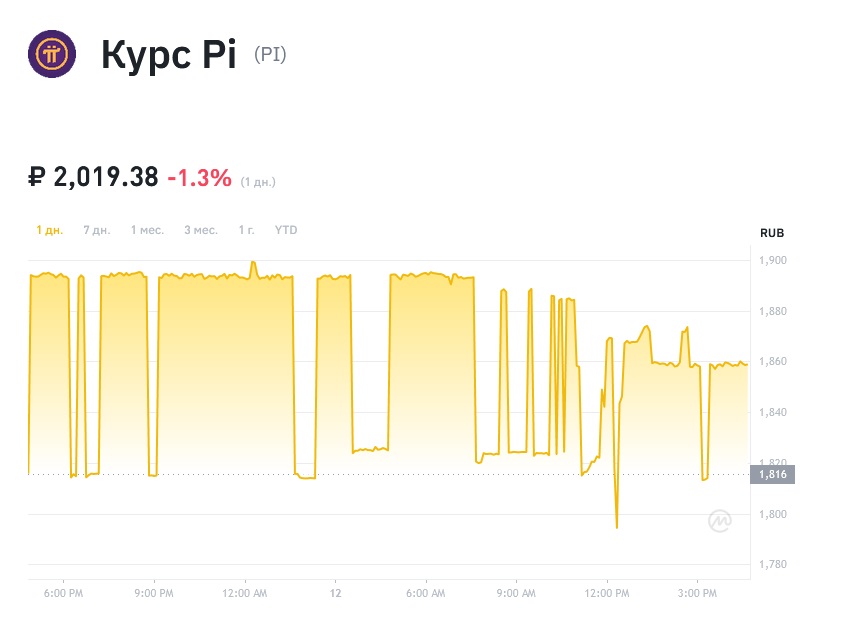Select the 1 дн. chart range

50,230
